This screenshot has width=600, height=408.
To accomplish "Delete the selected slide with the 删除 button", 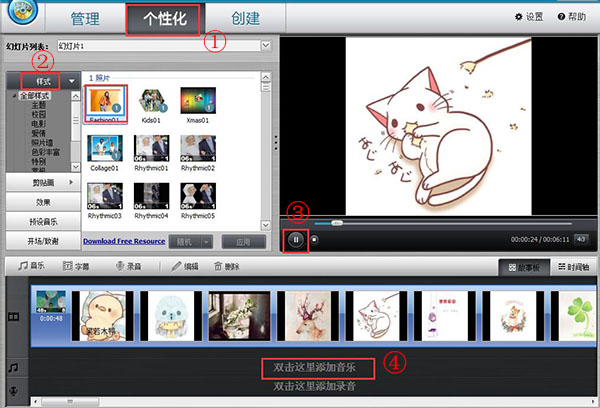I will (x=227, y=266).
